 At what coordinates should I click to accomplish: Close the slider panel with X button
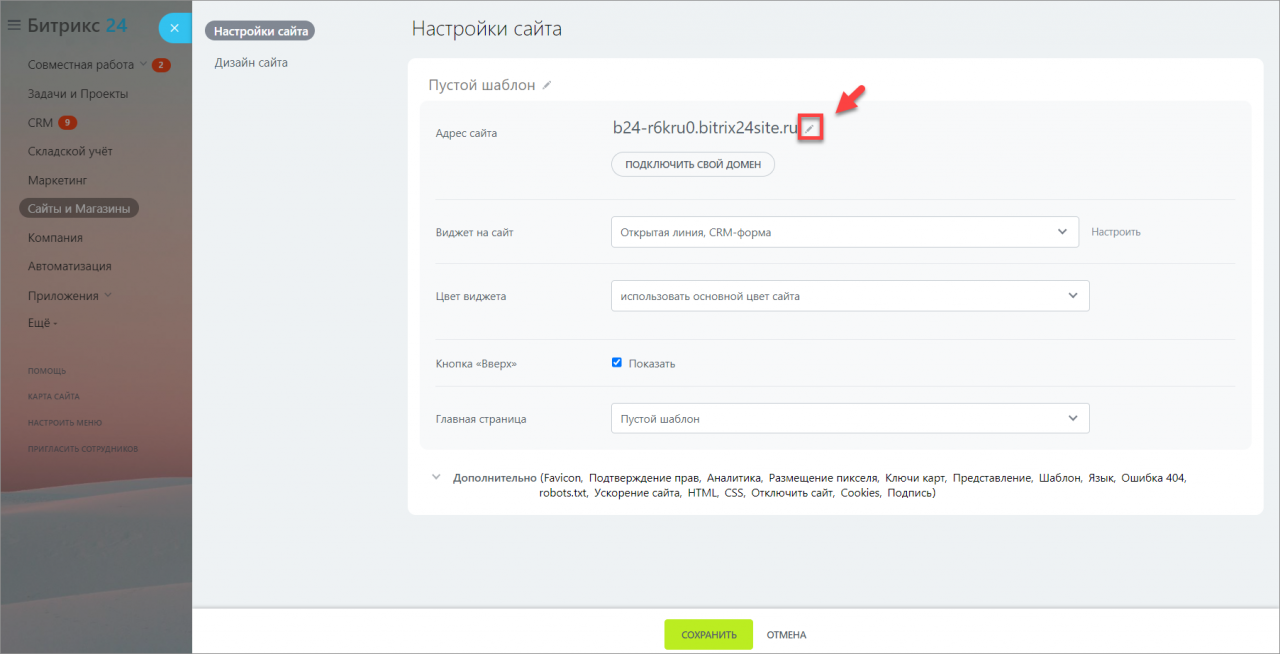point(174,28)
